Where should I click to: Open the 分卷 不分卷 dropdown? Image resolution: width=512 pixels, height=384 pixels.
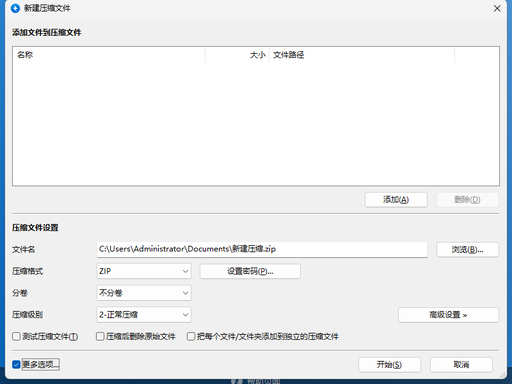(144, 293)
